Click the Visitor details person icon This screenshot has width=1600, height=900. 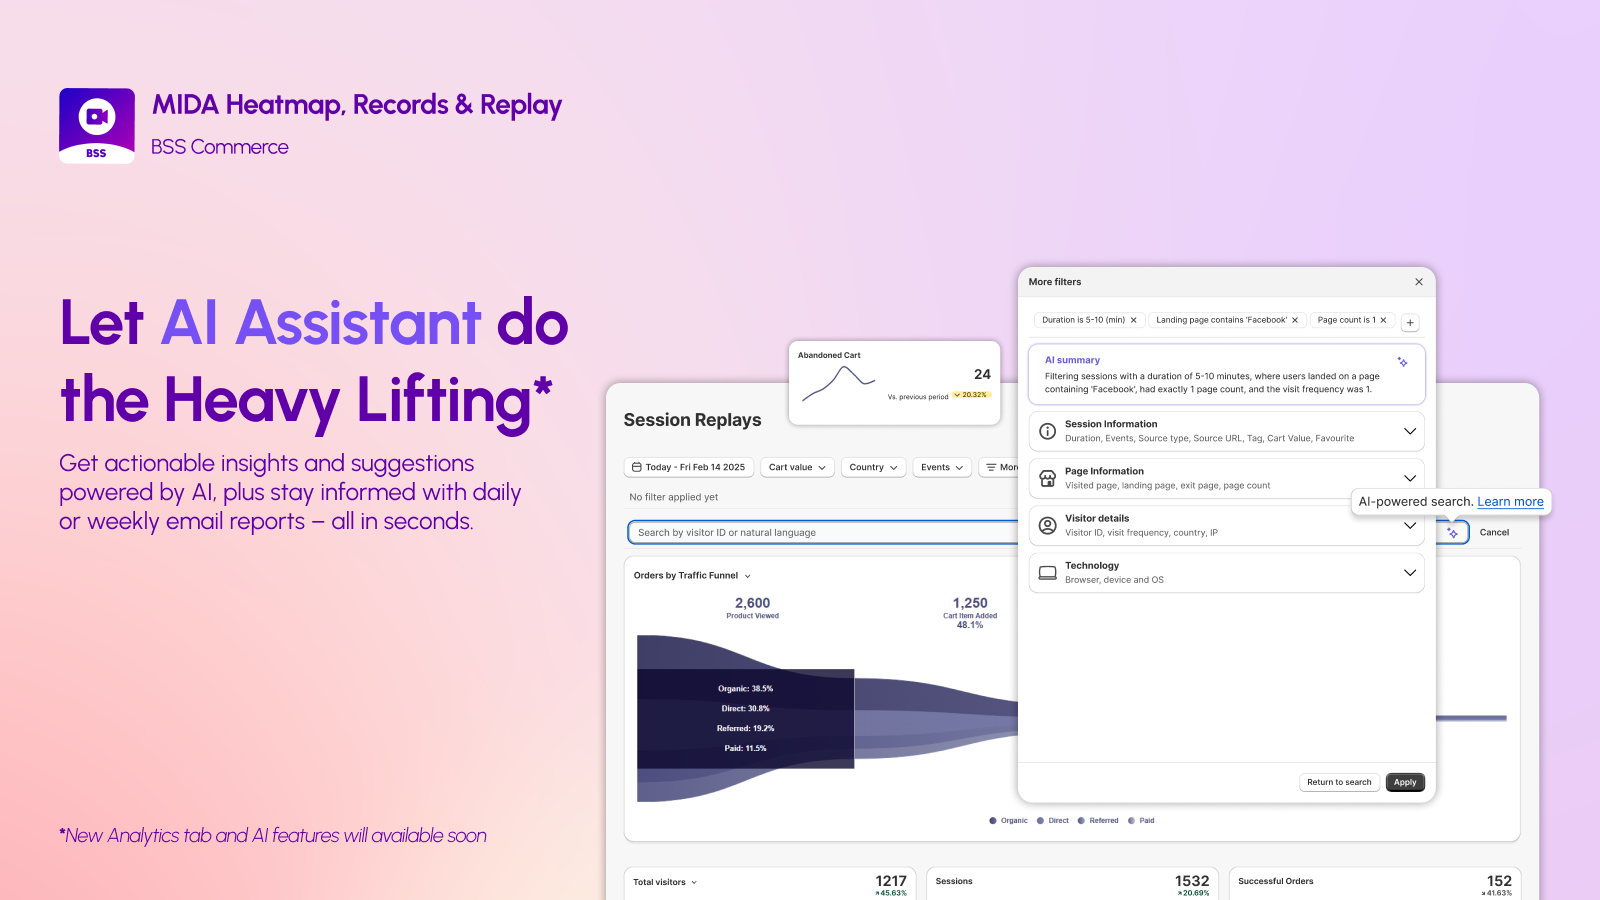point(1047,525)
